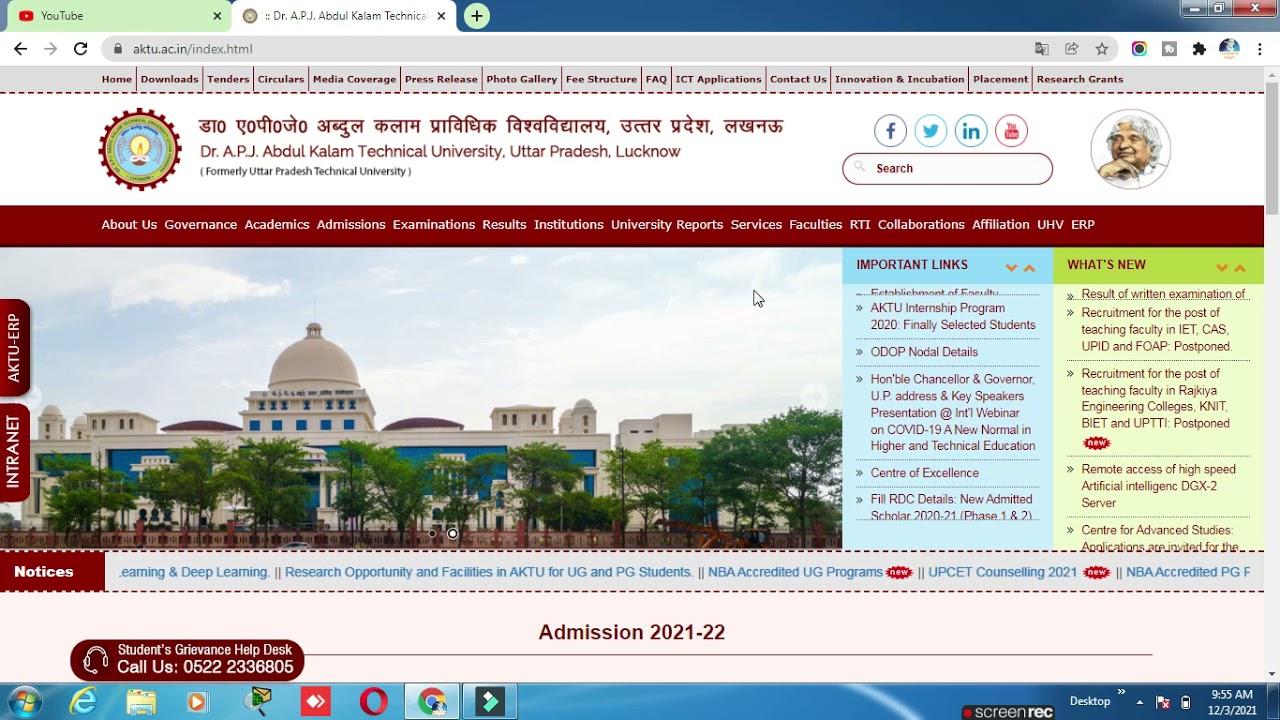Open the Contact Us link
1280x720 pixels.
click(x=798, y=79)
